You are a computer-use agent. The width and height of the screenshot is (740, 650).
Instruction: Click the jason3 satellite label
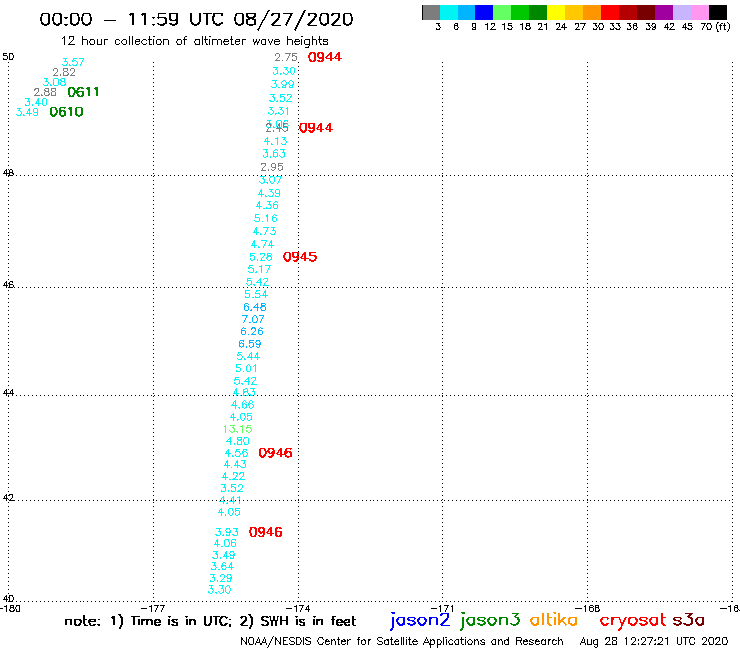pyautogui.click(x=490, y=620)
